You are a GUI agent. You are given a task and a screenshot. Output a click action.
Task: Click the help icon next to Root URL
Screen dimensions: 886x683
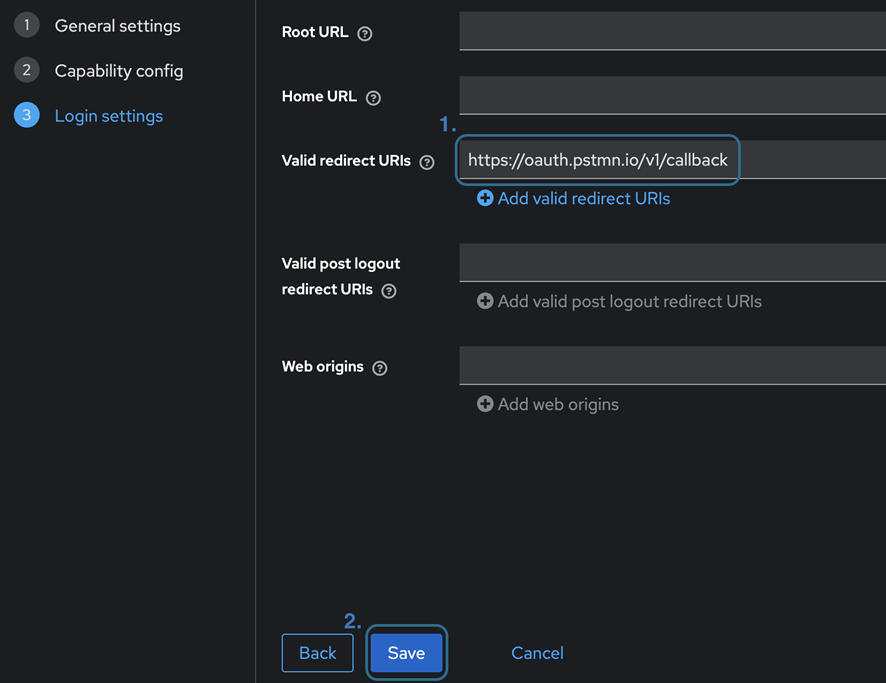coord(365,33)
